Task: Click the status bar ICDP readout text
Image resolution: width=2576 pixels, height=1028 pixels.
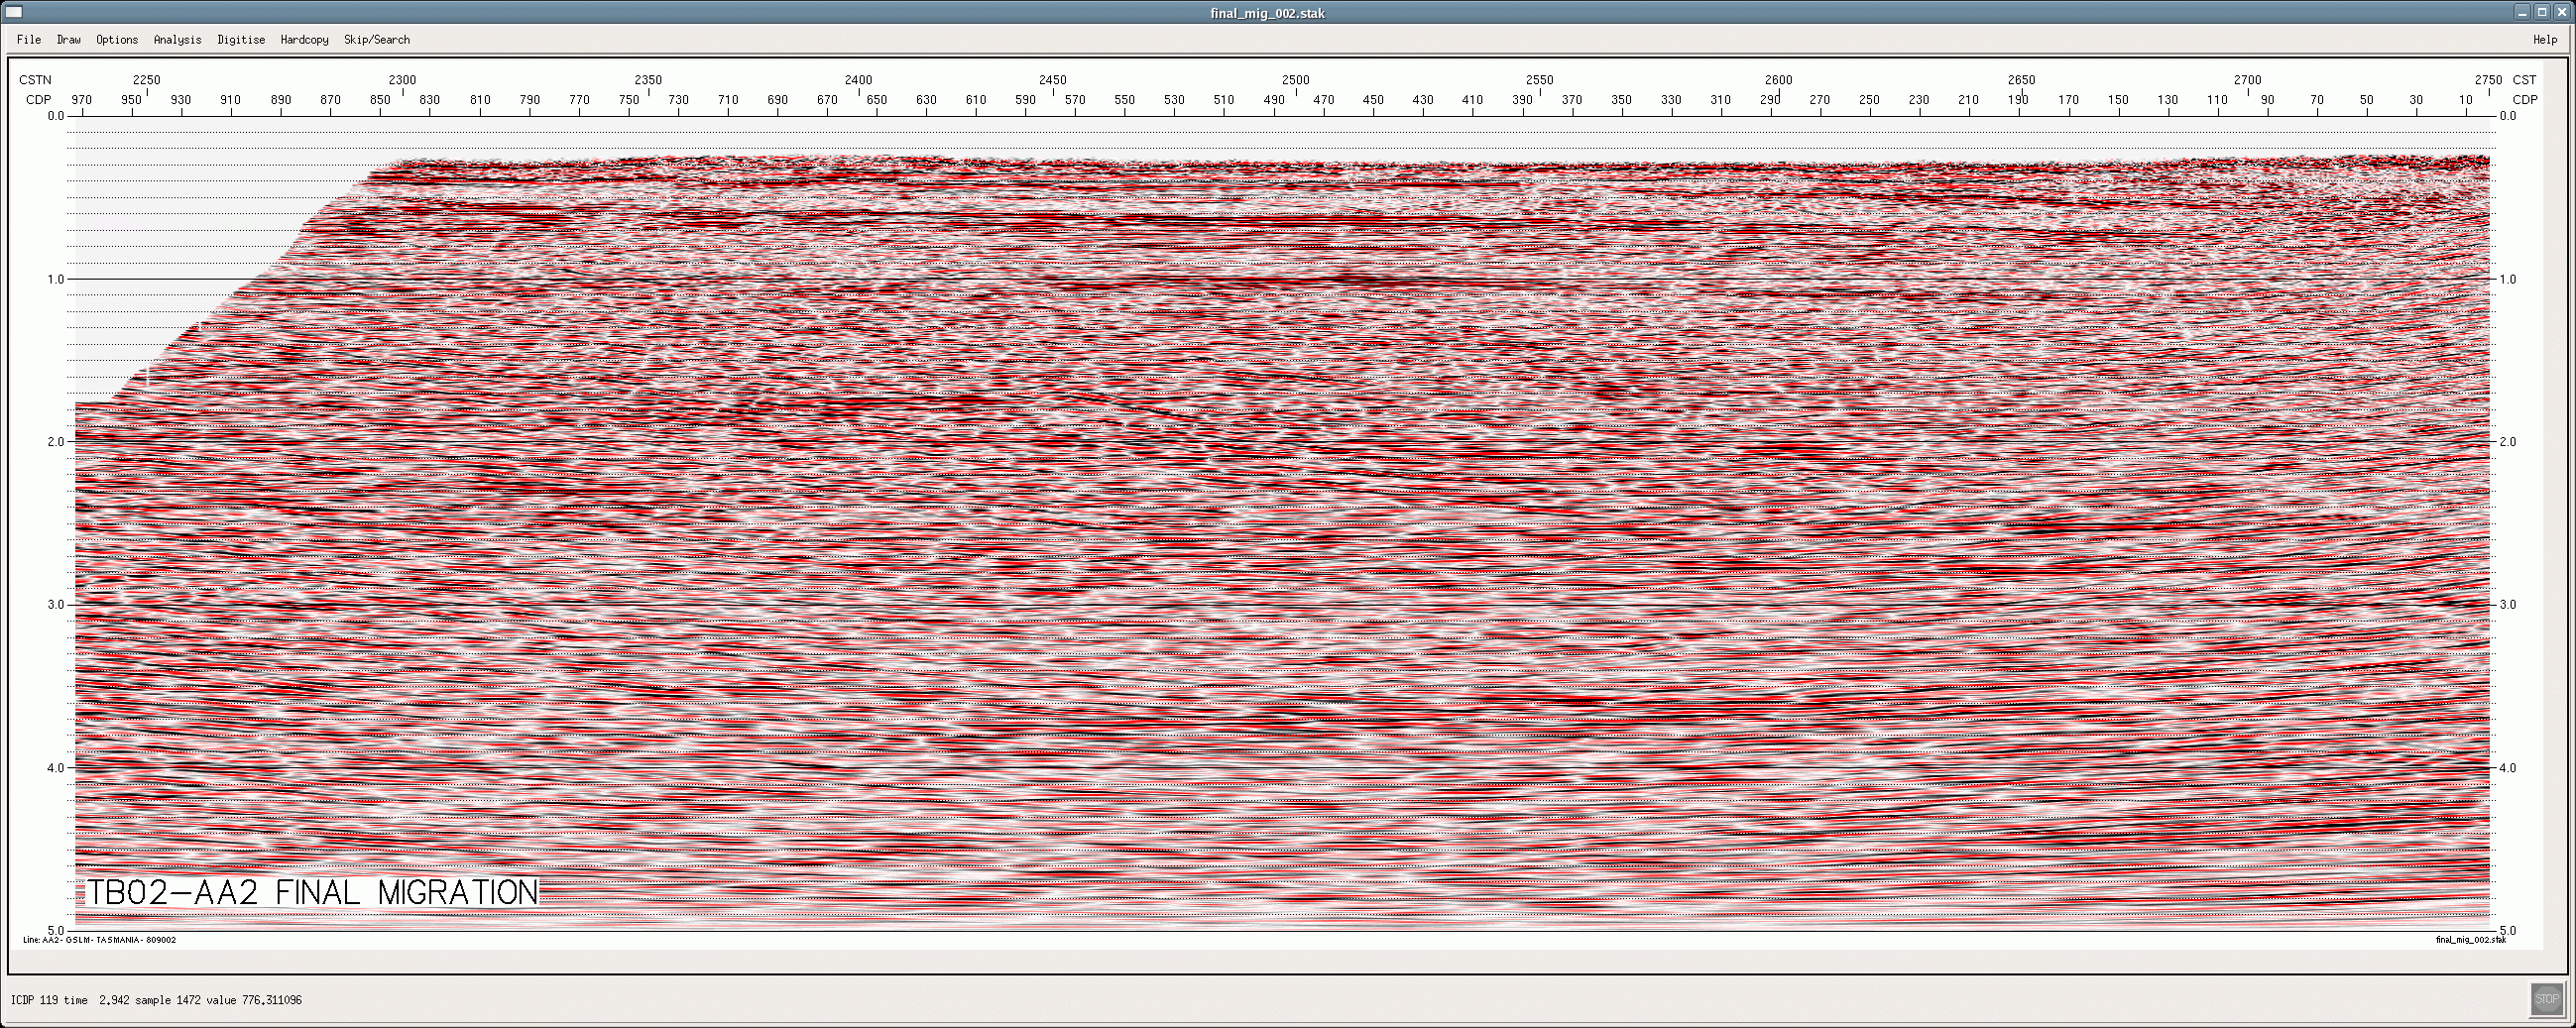Action: 156,1000
